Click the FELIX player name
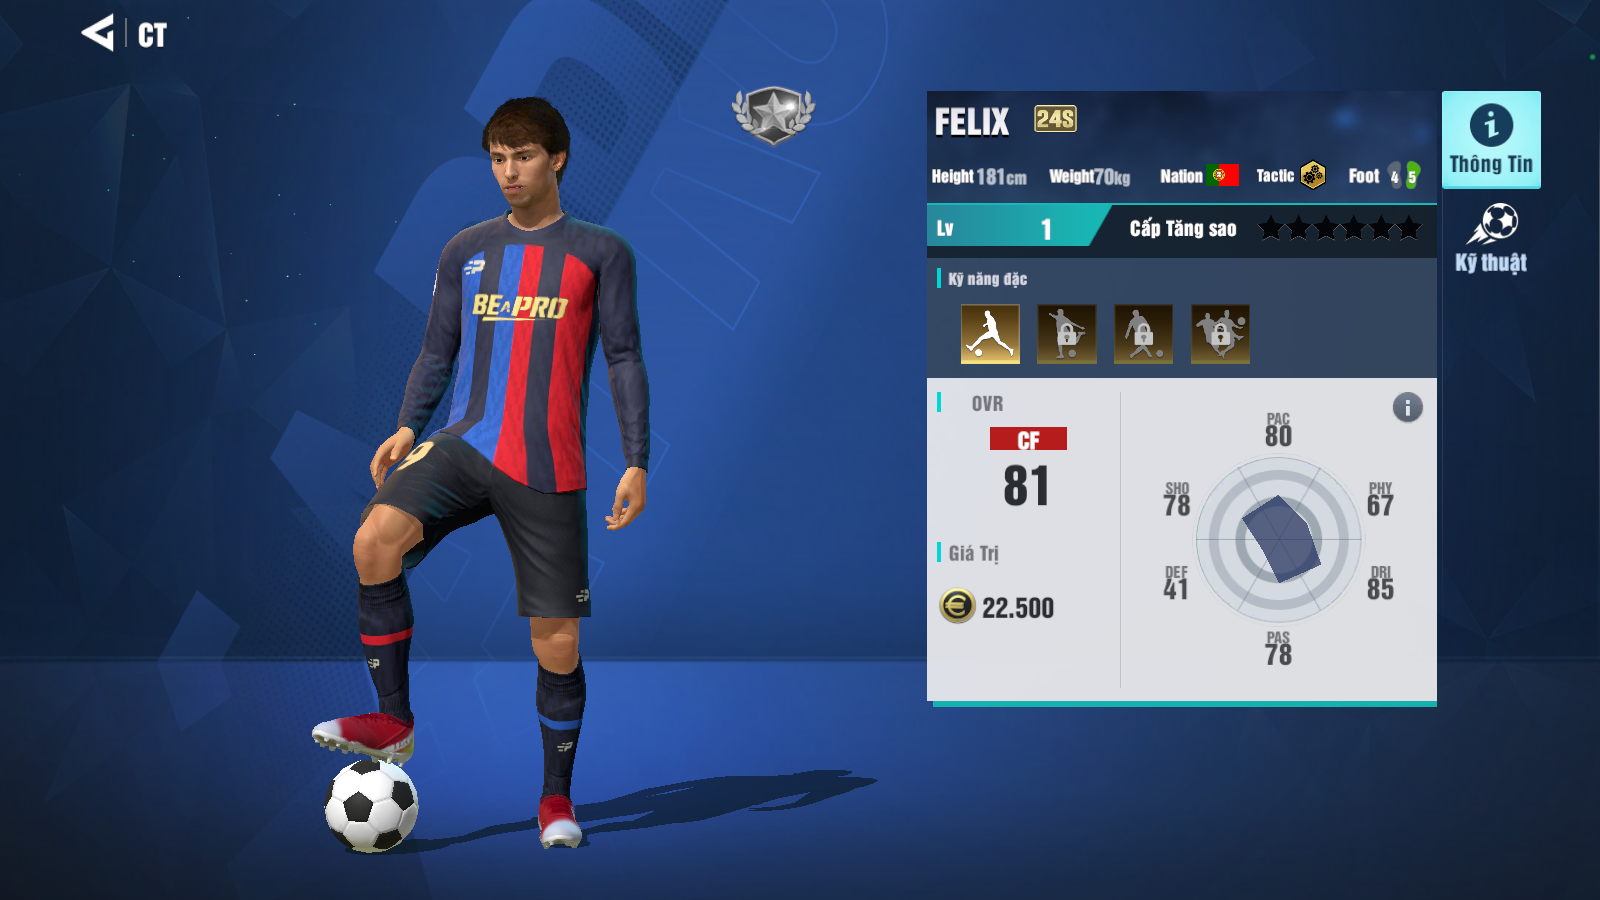 coord(971,122)
